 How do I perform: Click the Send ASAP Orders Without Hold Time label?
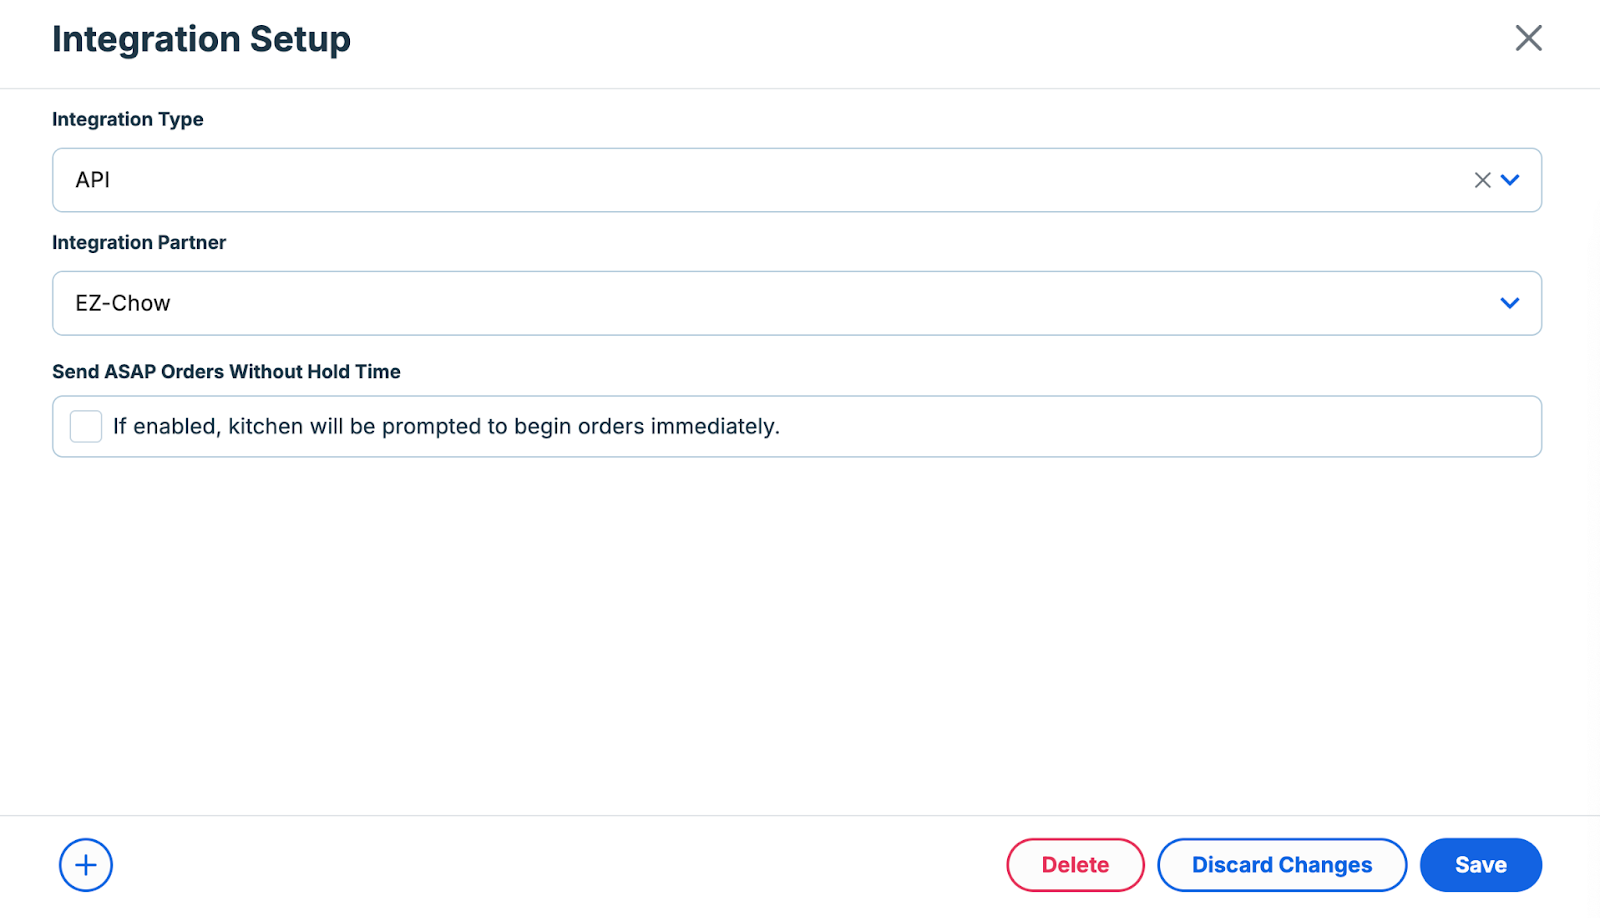tap(226, 371)
